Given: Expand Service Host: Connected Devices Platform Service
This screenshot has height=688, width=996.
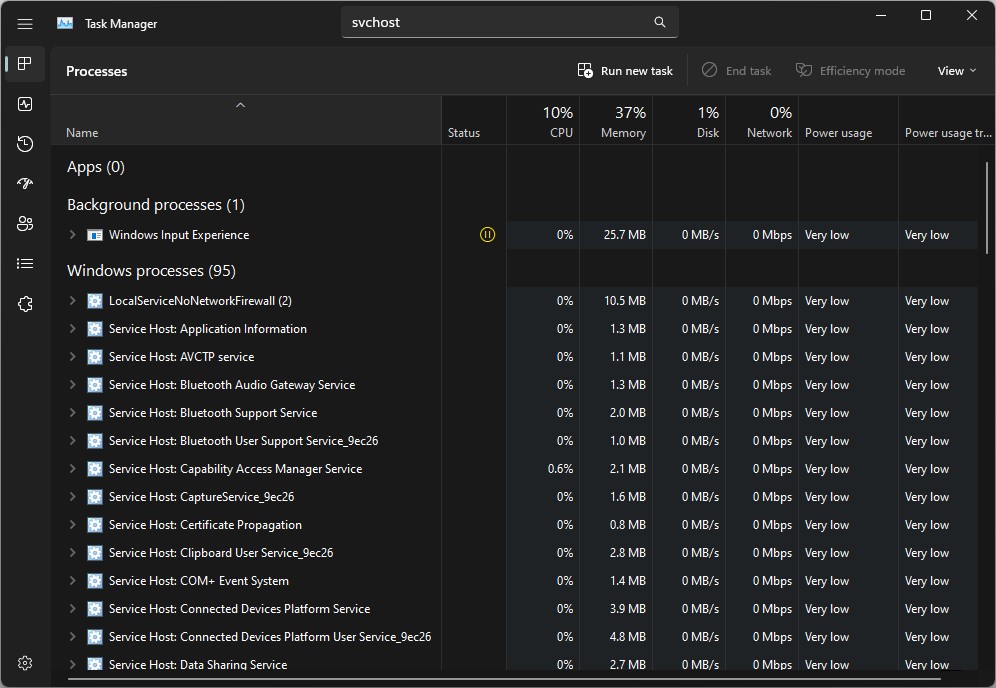Looking at the screenshot, I should [72, 608].
